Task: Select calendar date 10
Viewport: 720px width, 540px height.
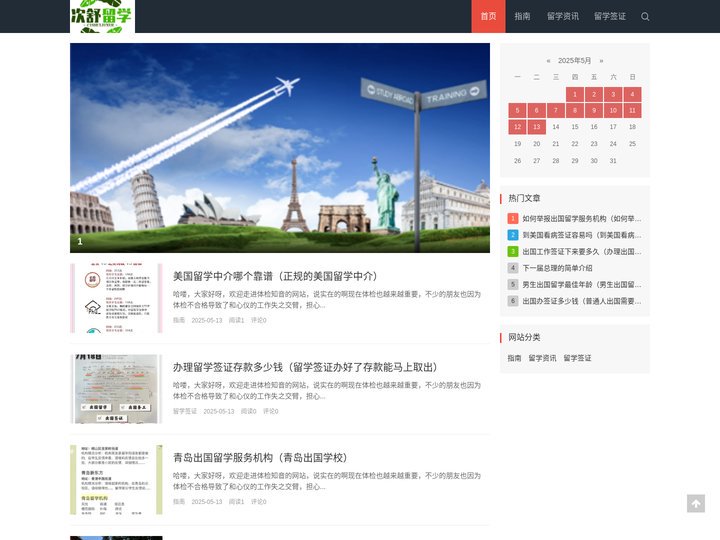Action: click(x=613, y=111)
